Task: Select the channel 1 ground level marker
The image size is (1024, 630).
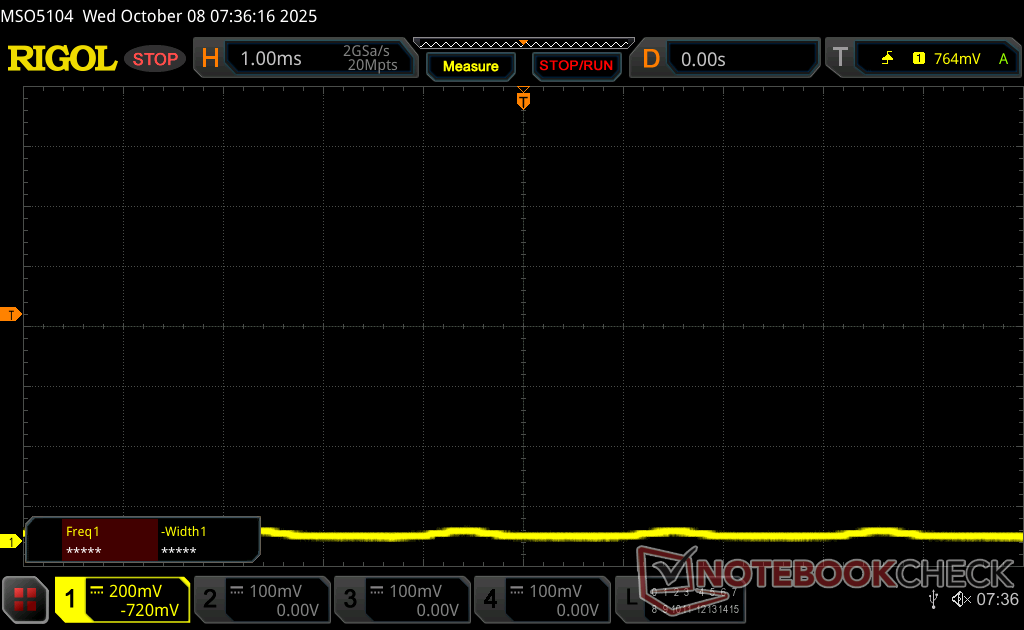Action: [x=11, y=541]
